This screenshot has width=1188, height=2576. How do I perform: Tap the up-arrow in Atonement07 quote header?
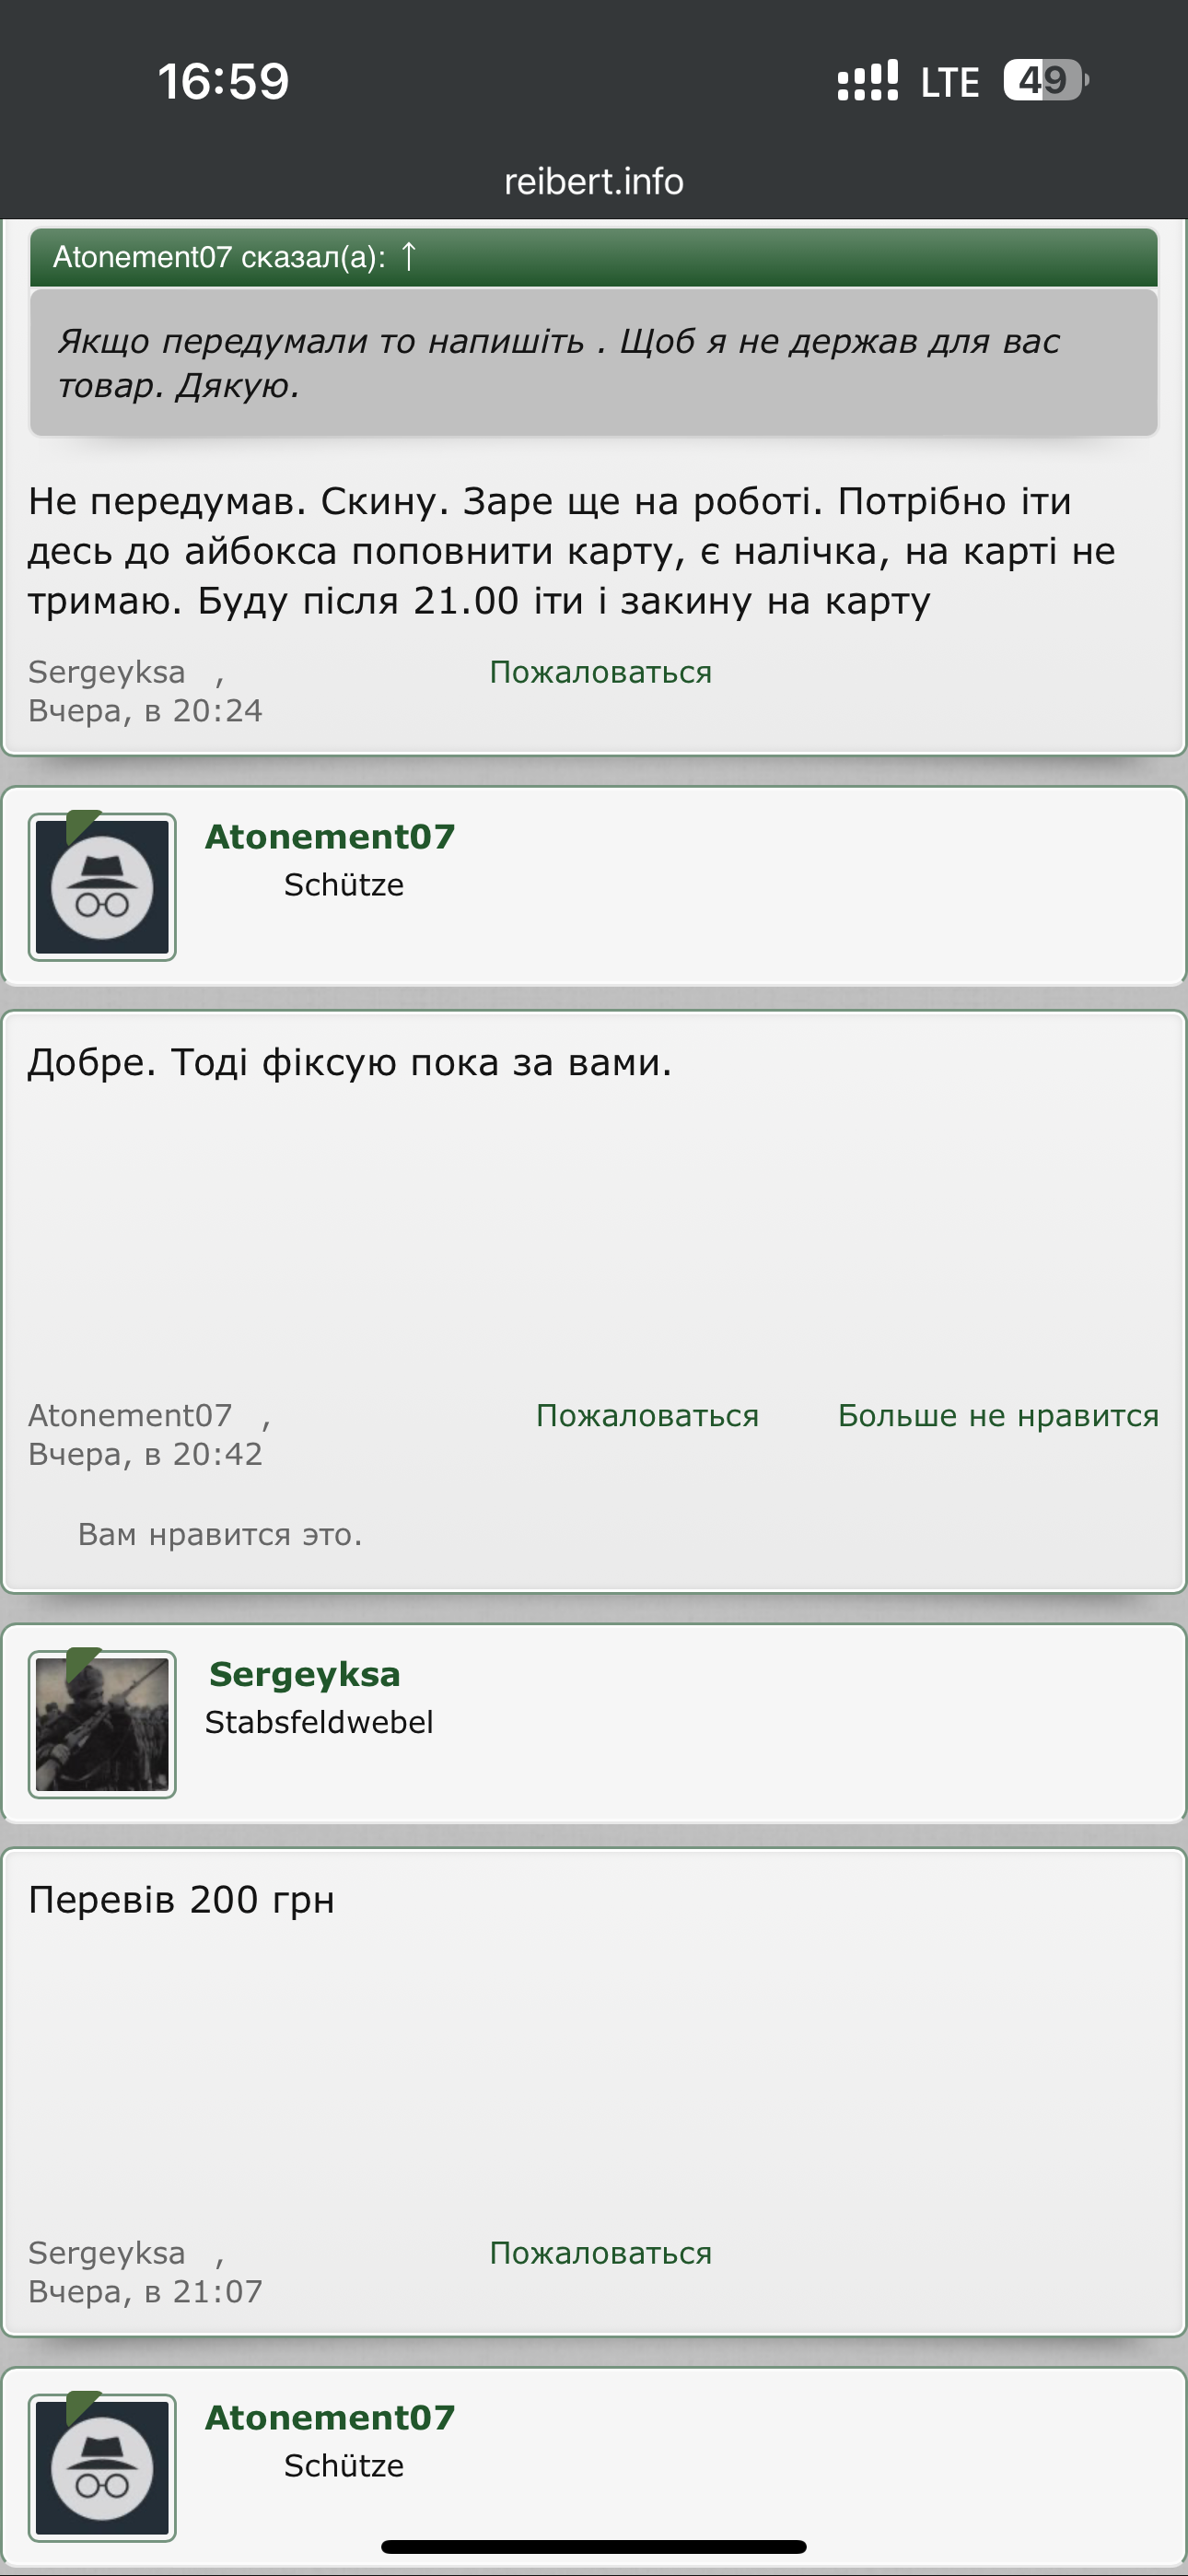(x=408, y=257)
